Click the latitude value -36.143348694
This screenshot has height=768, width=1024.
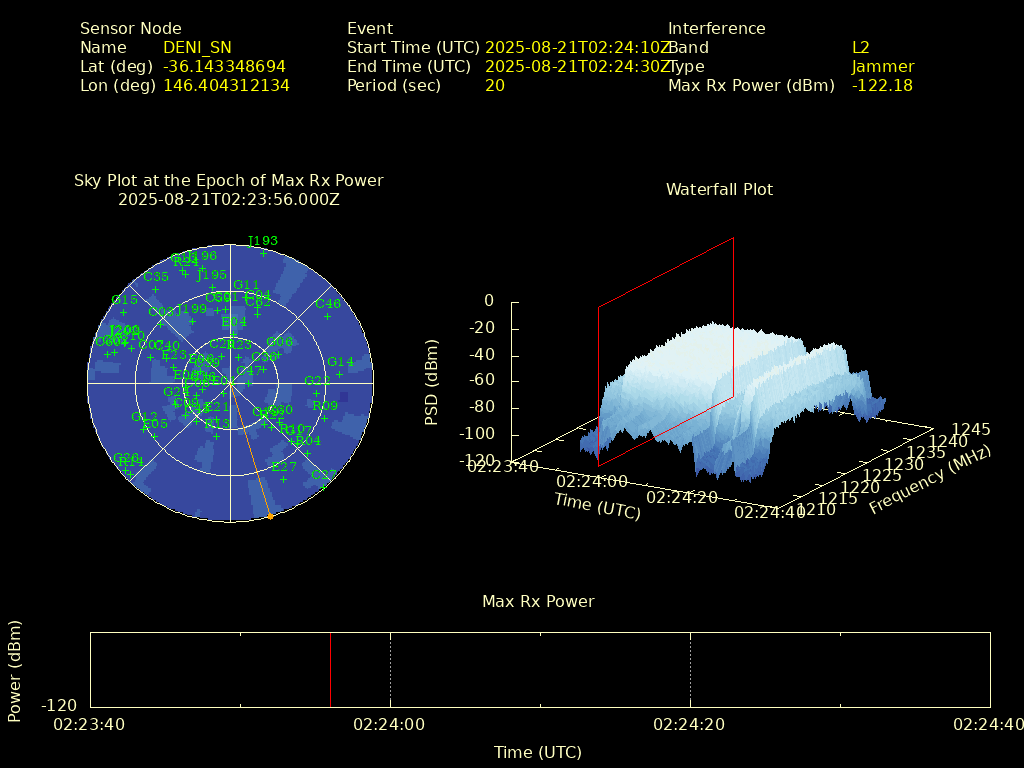point(224,66)
